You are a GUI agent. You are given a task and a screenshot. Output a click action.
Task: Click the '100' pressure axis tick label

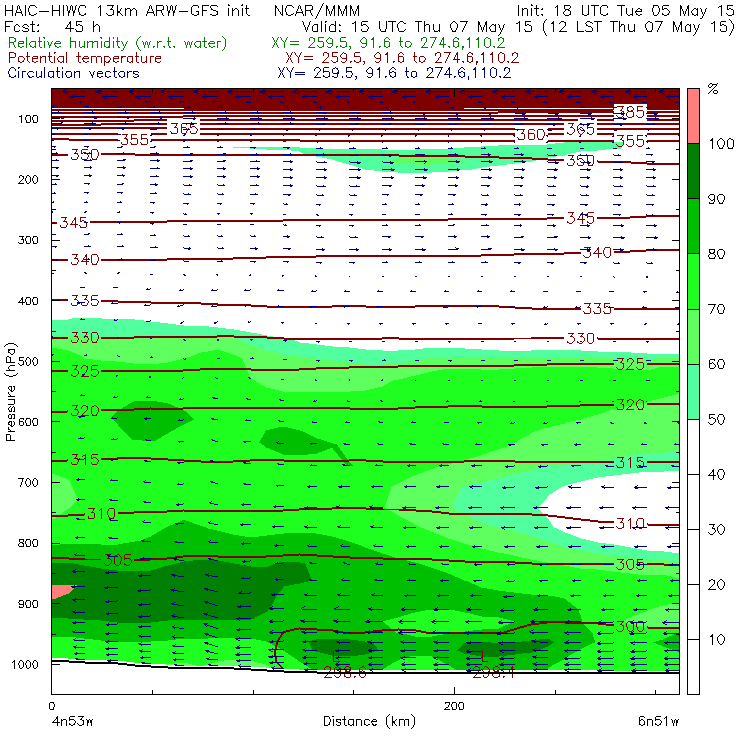[x=28, y=119]
